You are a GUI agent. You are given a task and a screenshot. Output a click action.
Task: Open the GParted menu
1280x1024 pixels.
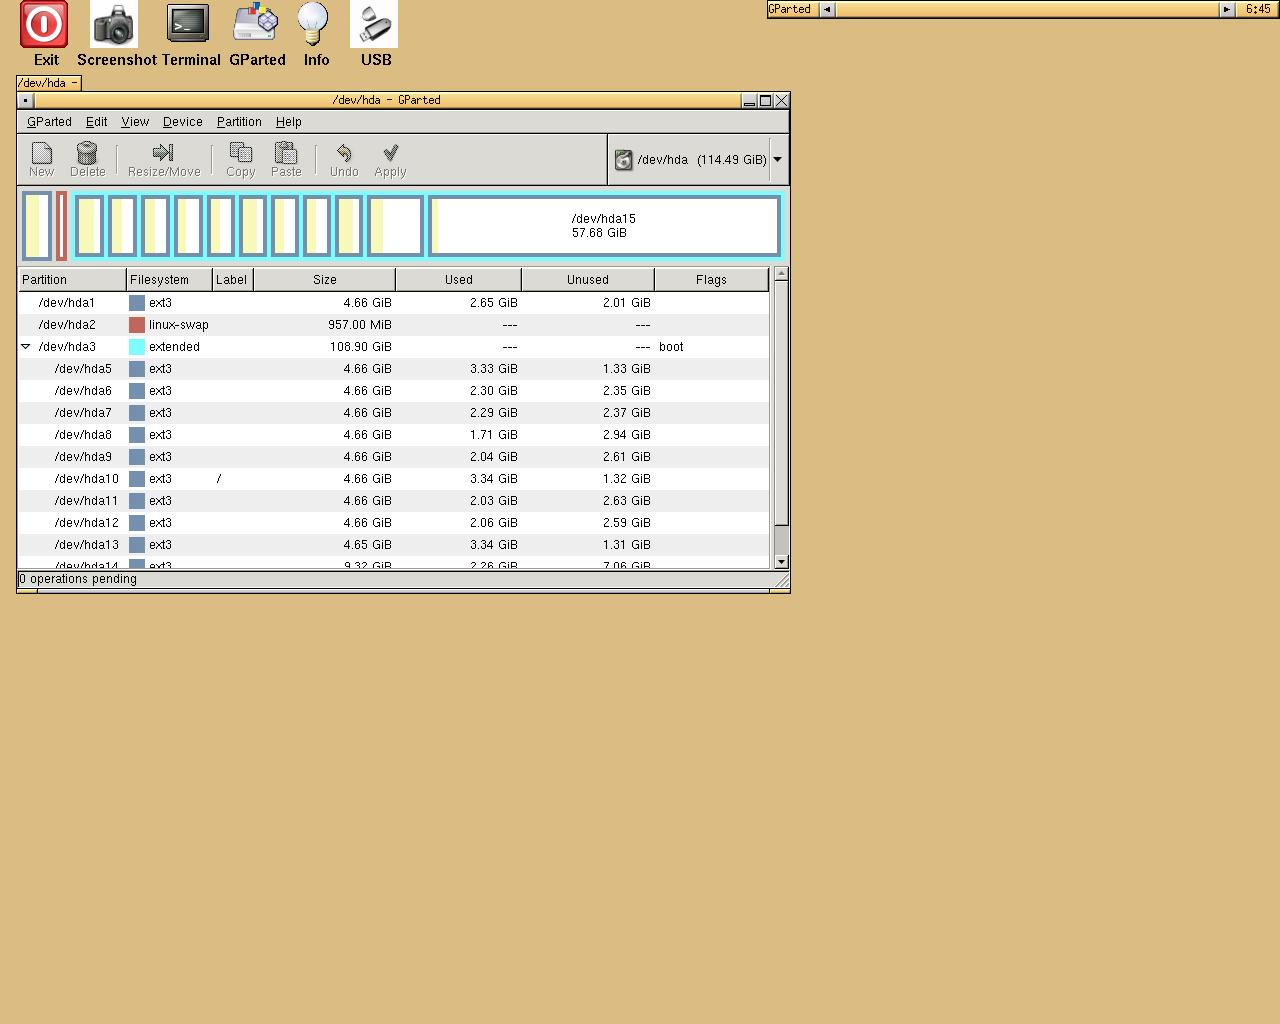click(x=49, y=122)
